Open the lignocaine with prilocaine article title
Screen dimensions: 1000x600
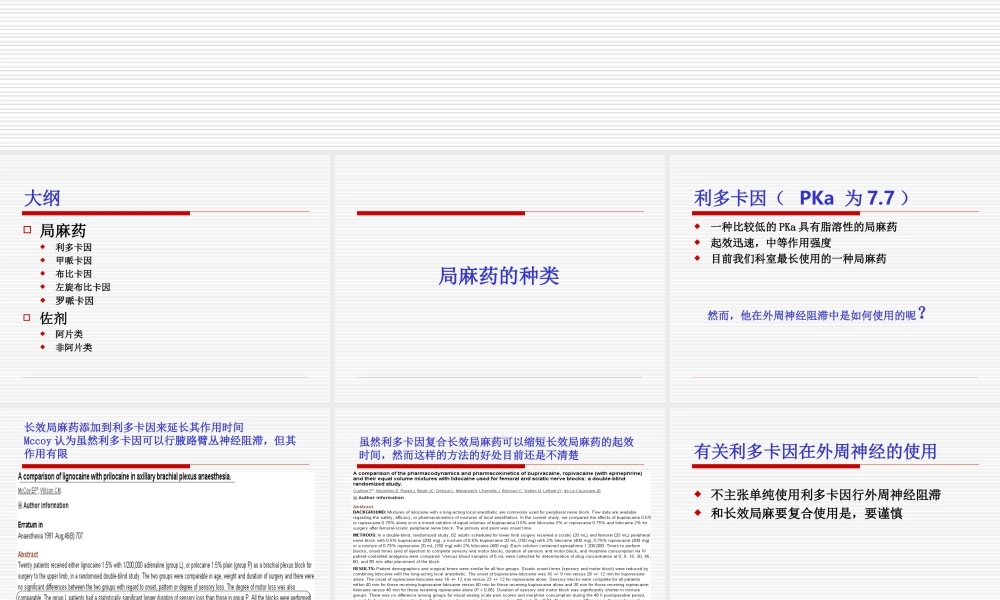pyautogui.click(x=122, y=476)
